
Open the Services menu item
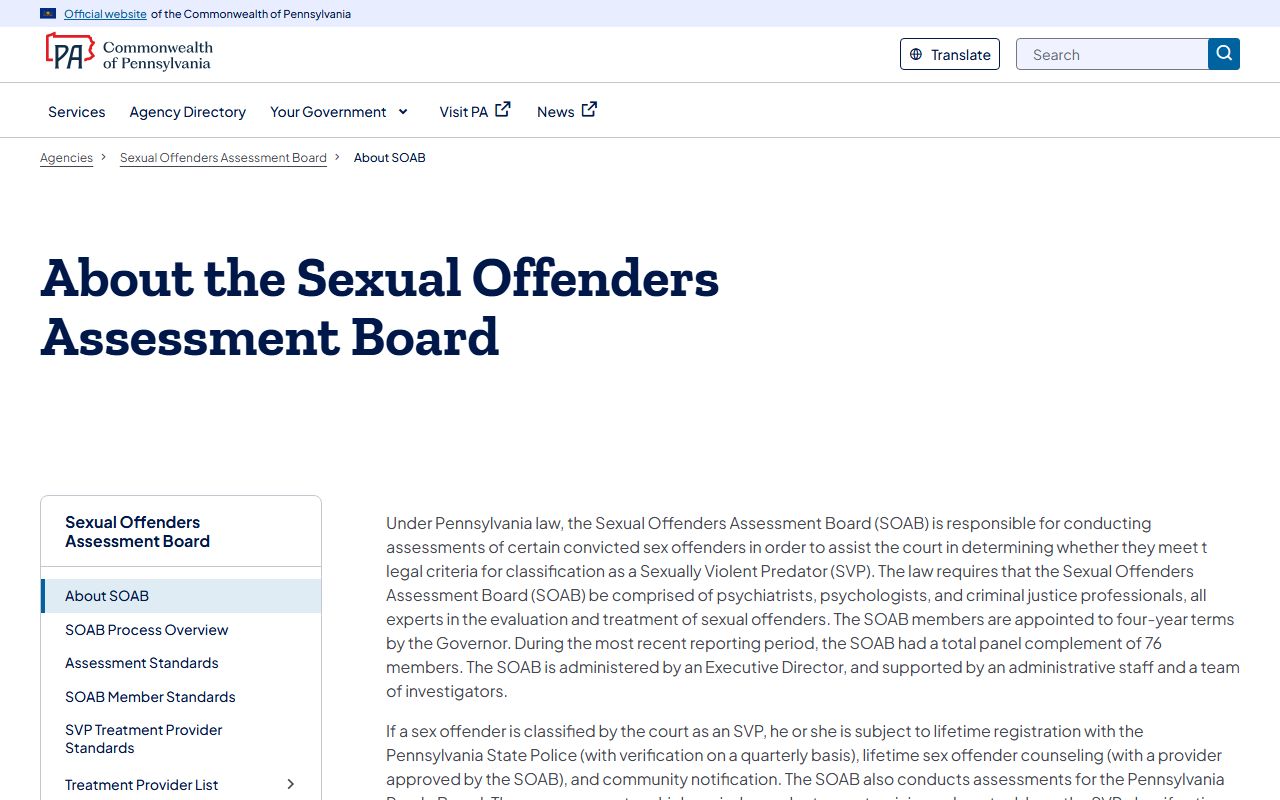pyautogui.click(x=77, y=112)
